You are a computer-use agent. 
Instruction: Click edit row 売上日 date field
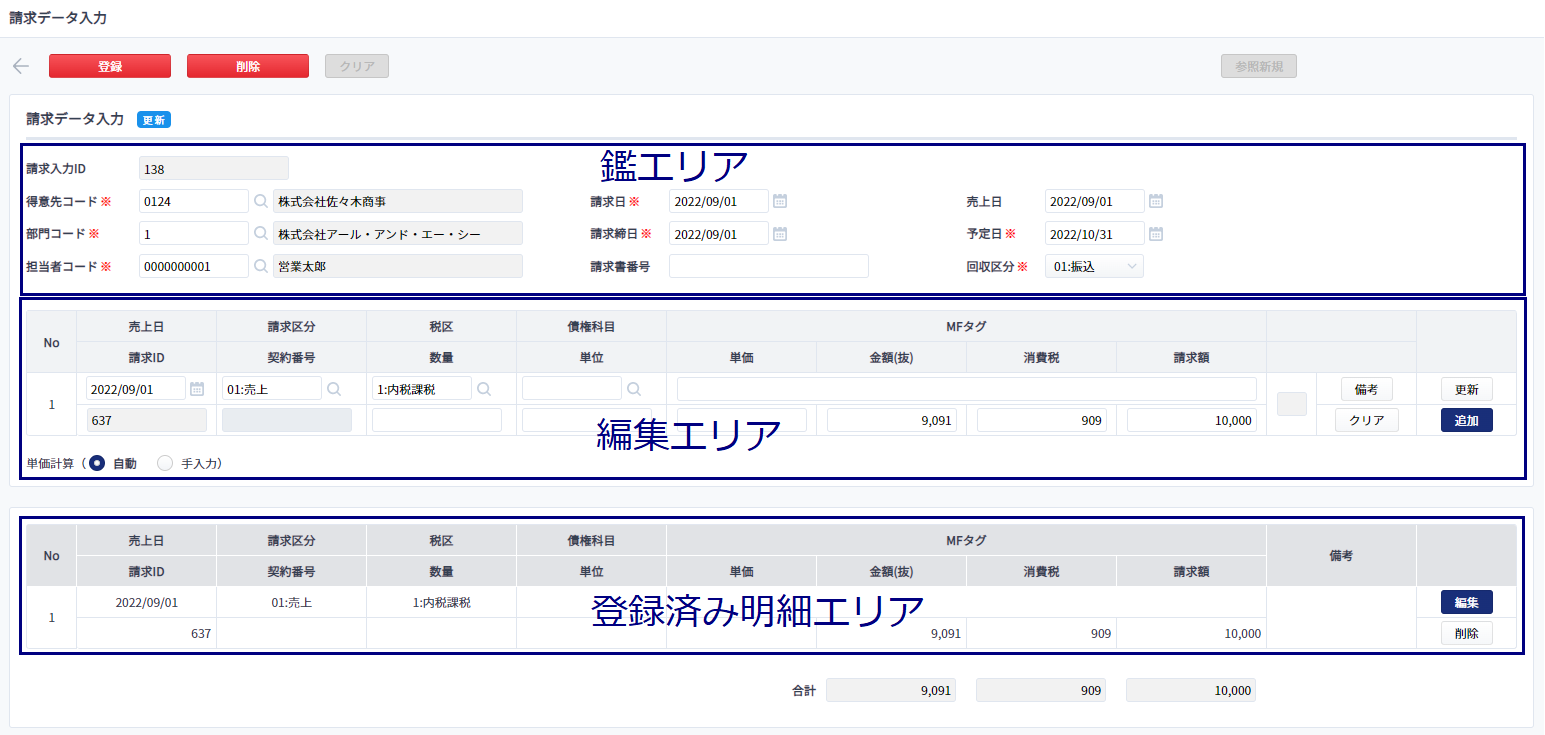pyautogui.click(x=136, y=389)
